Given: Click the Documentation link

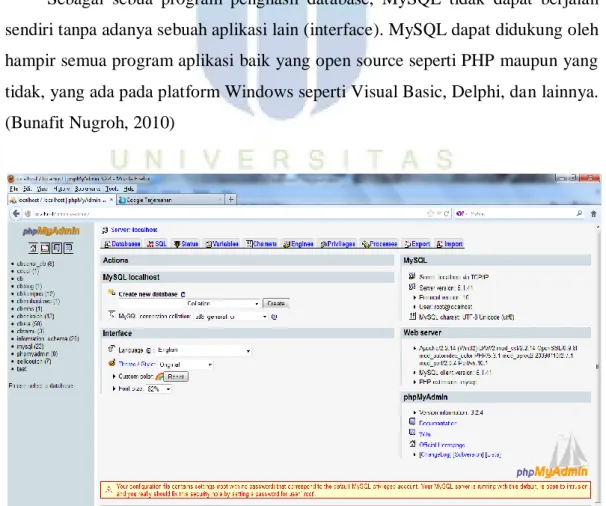Looking at the screenshot, I should (437, 423).
